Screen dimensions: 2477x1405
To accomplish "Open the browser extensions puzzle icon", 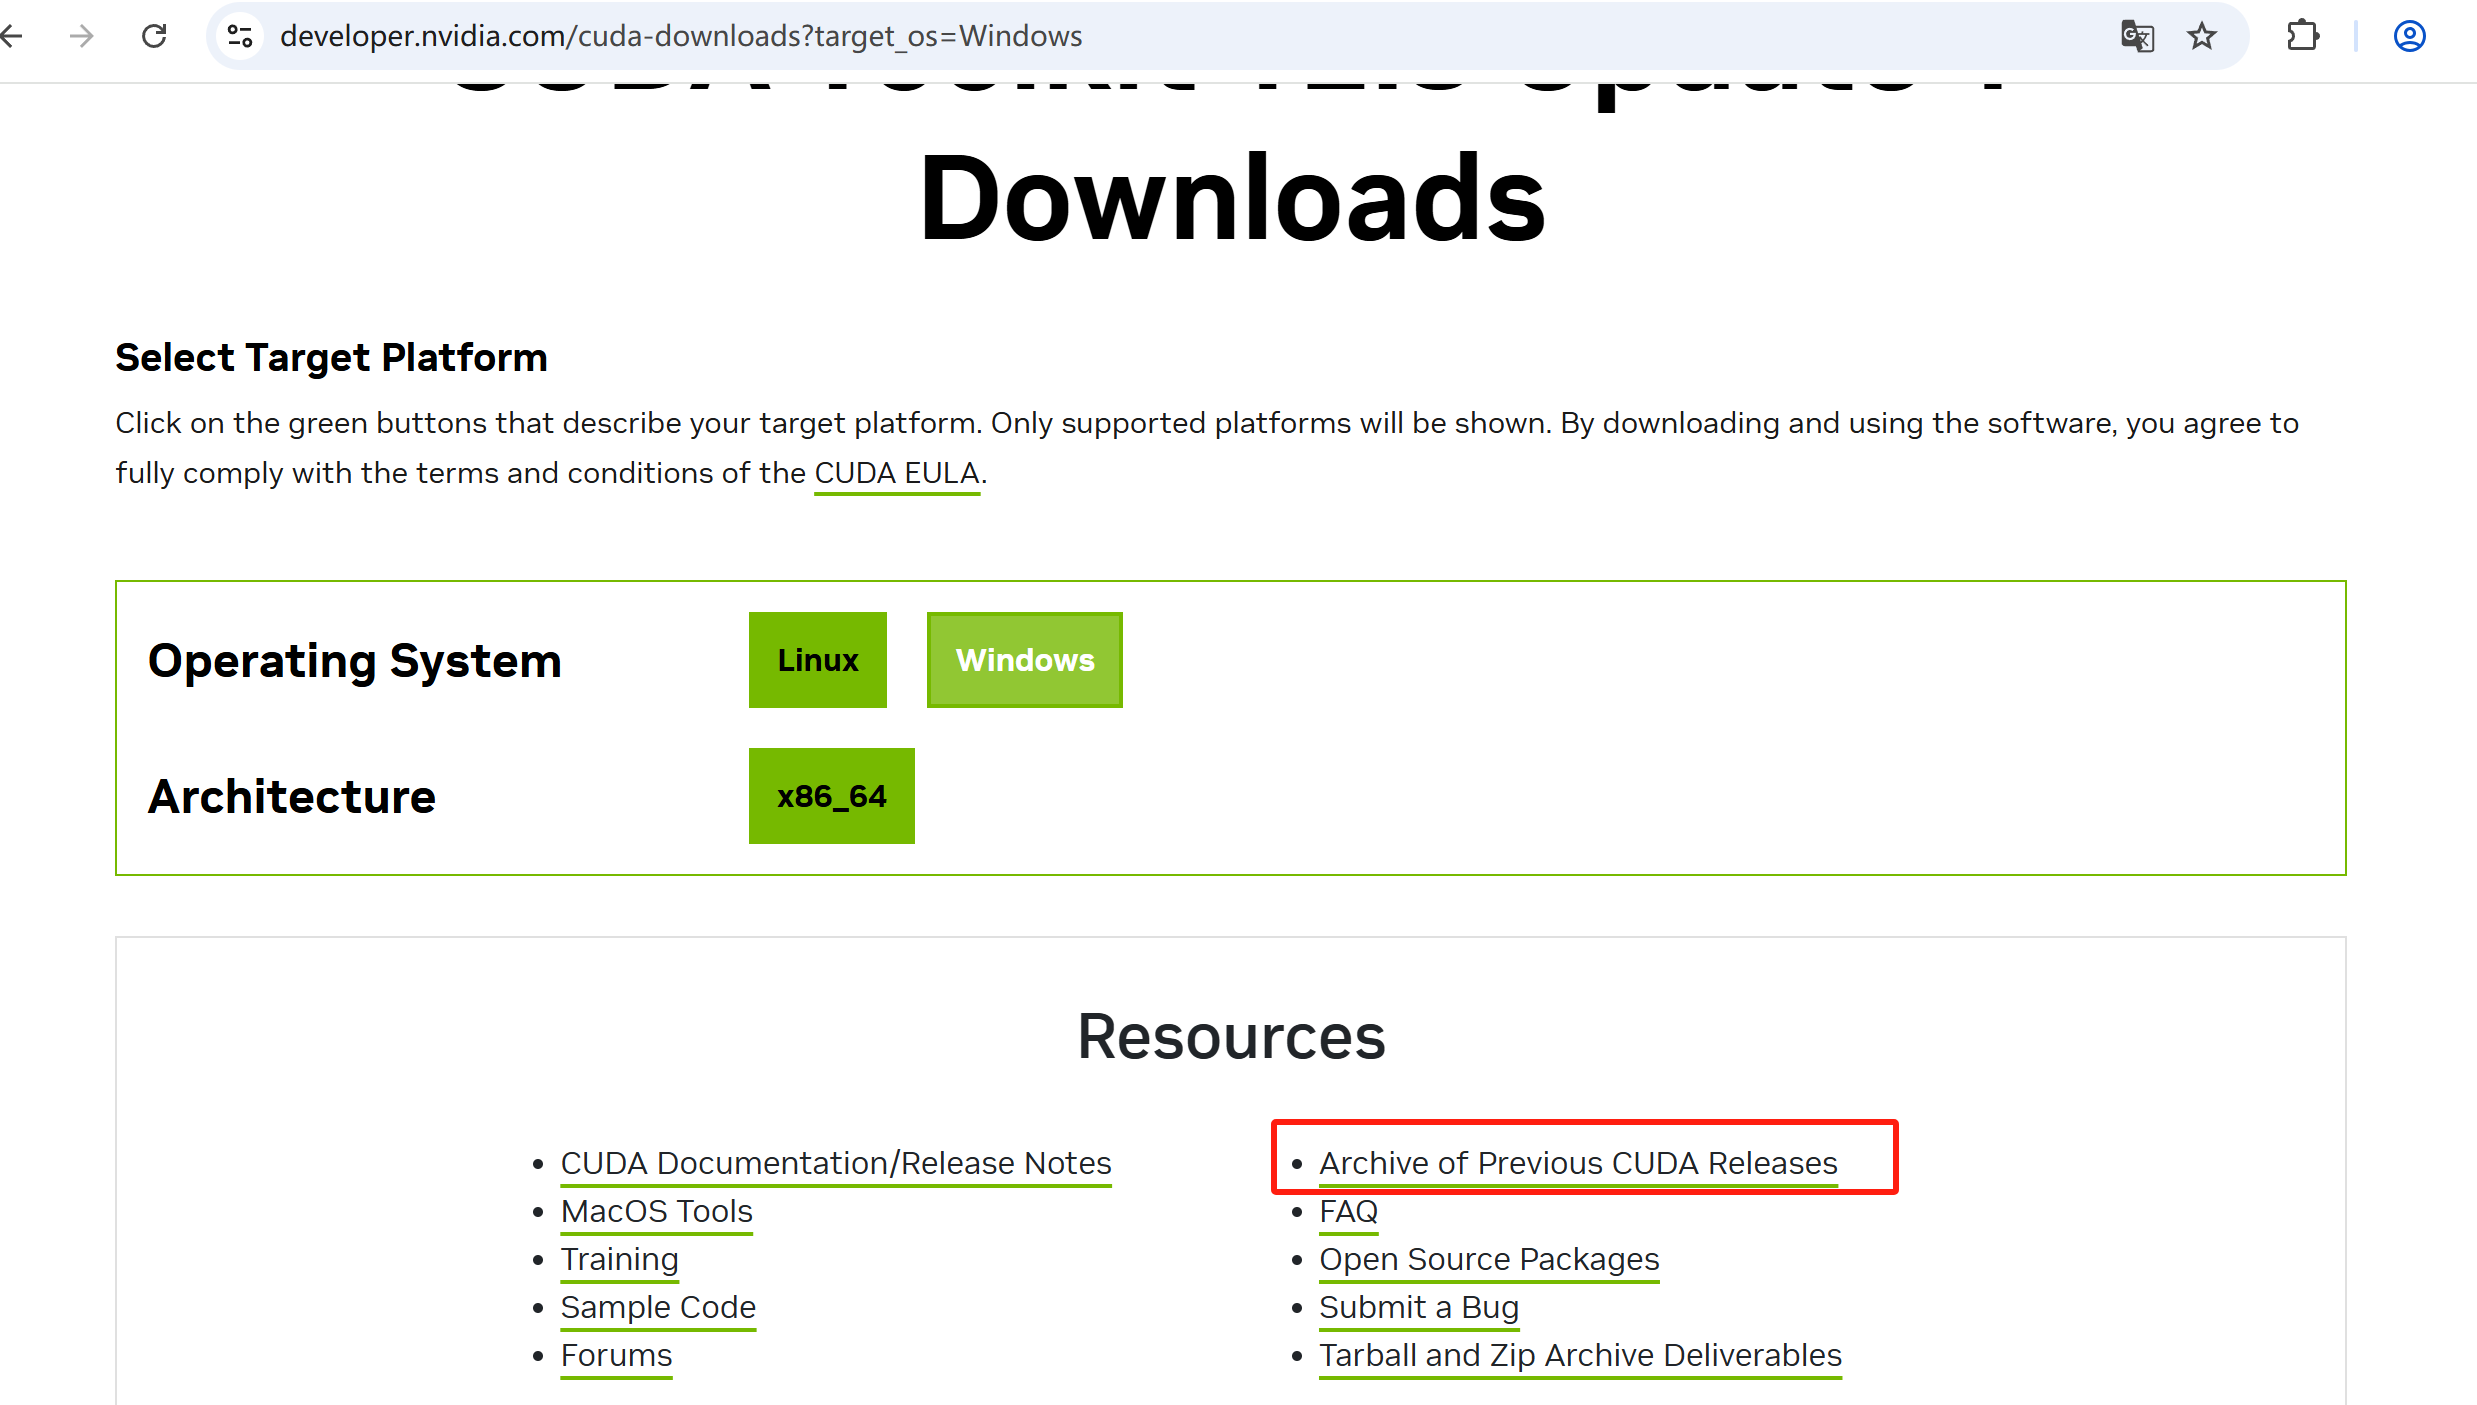I will 2302,37.
